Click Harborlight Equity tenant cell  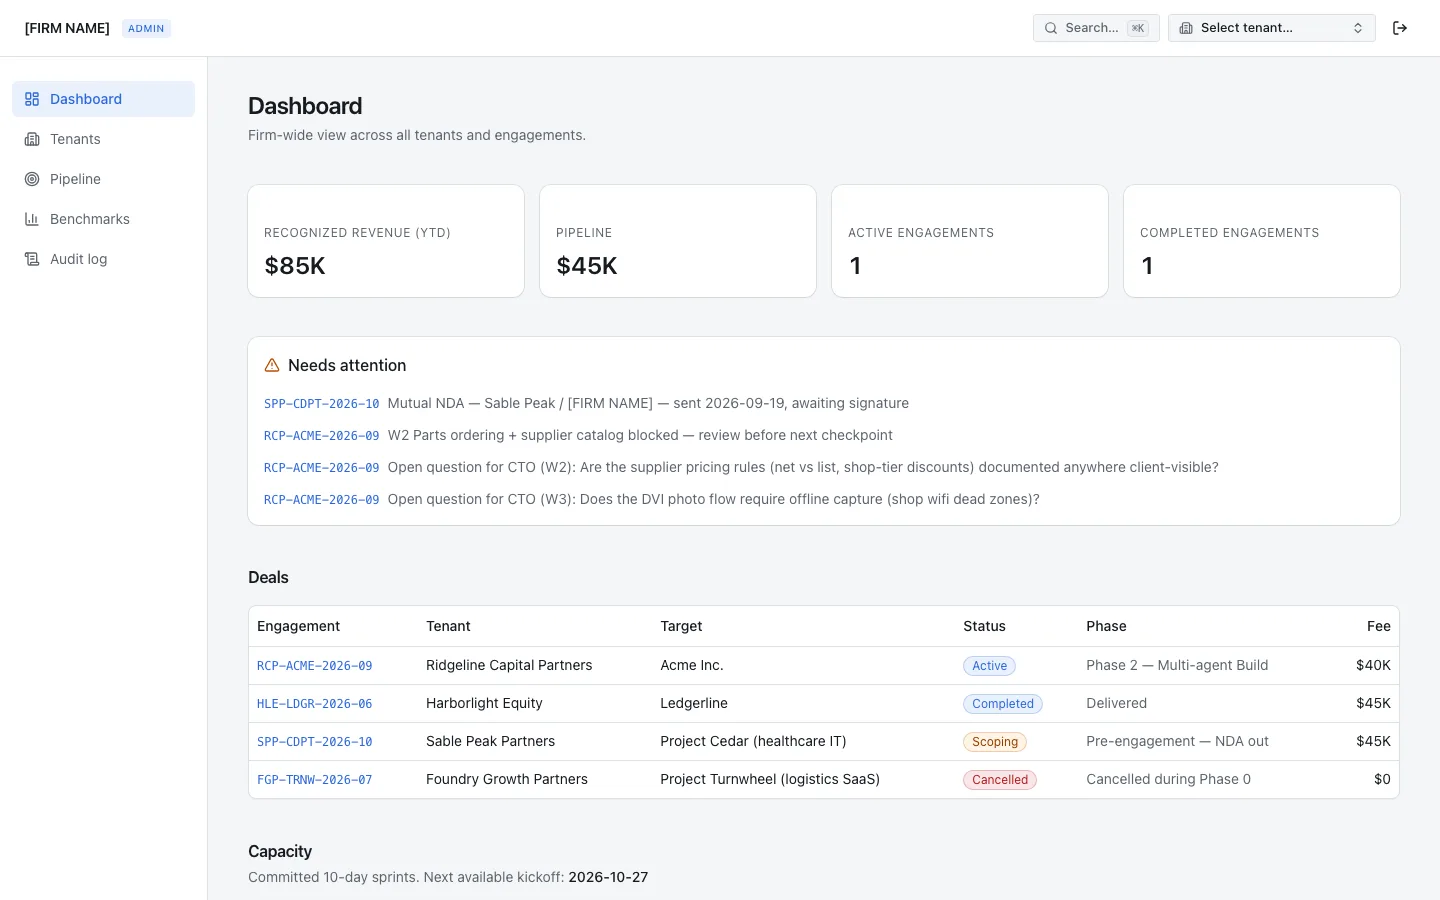[484, 703]
